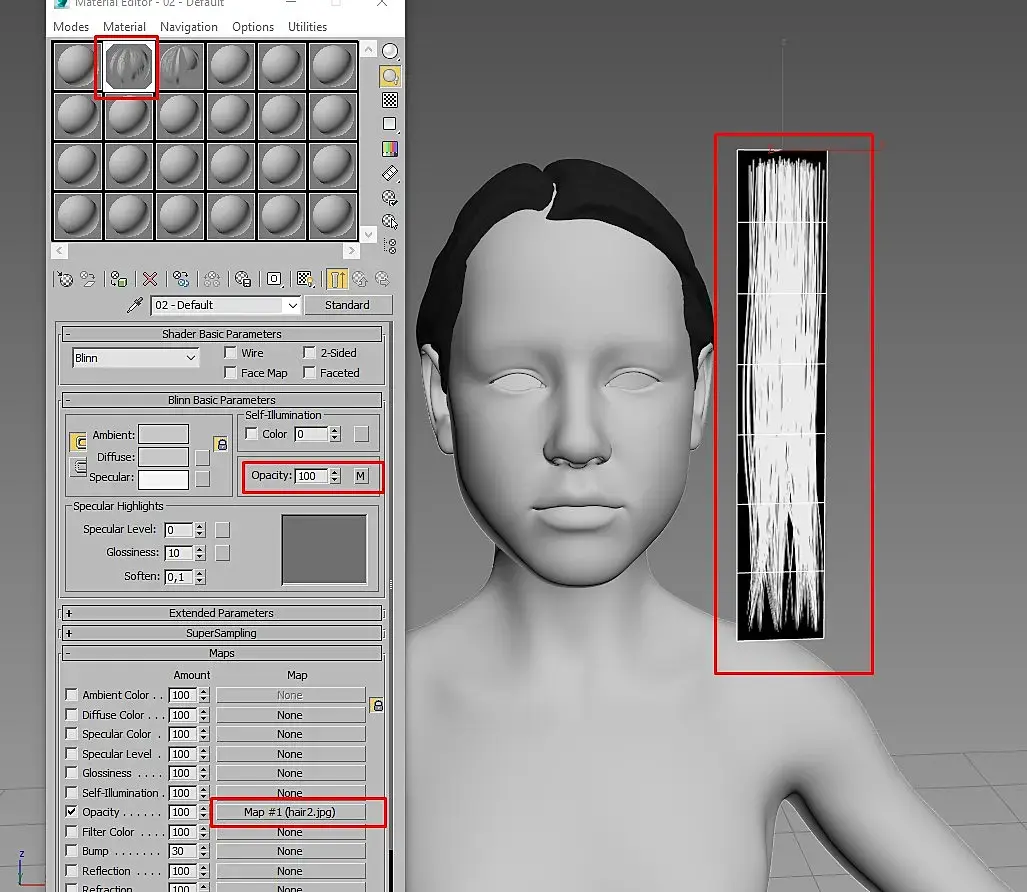The width and height of the screenshot is (1027, 892).
Task: Open material editor Options icon
Action: (390, 197)
